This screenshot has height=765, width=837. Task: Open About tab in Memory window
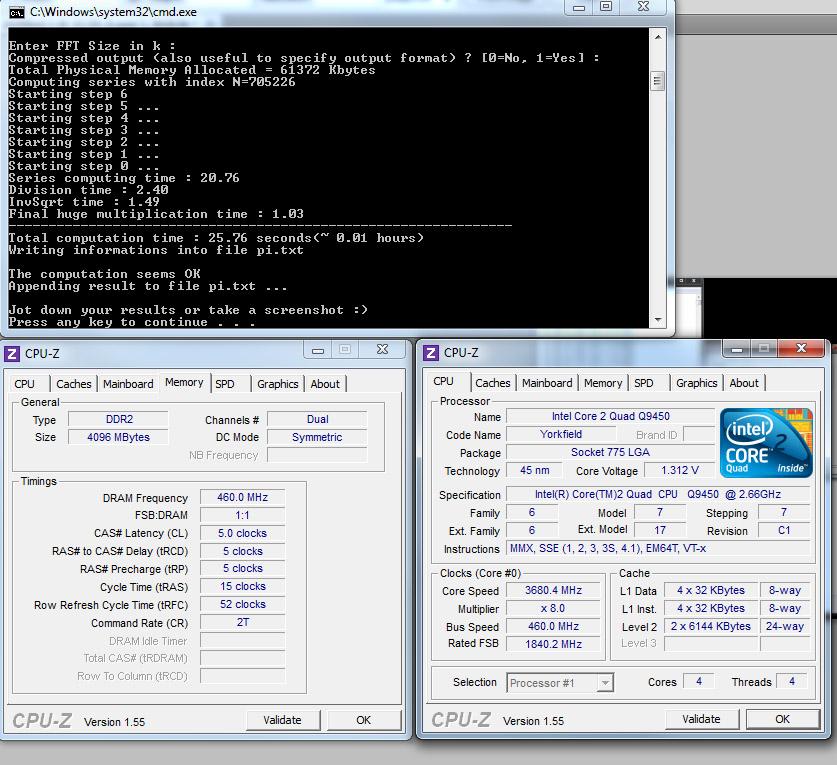(325, 384)
